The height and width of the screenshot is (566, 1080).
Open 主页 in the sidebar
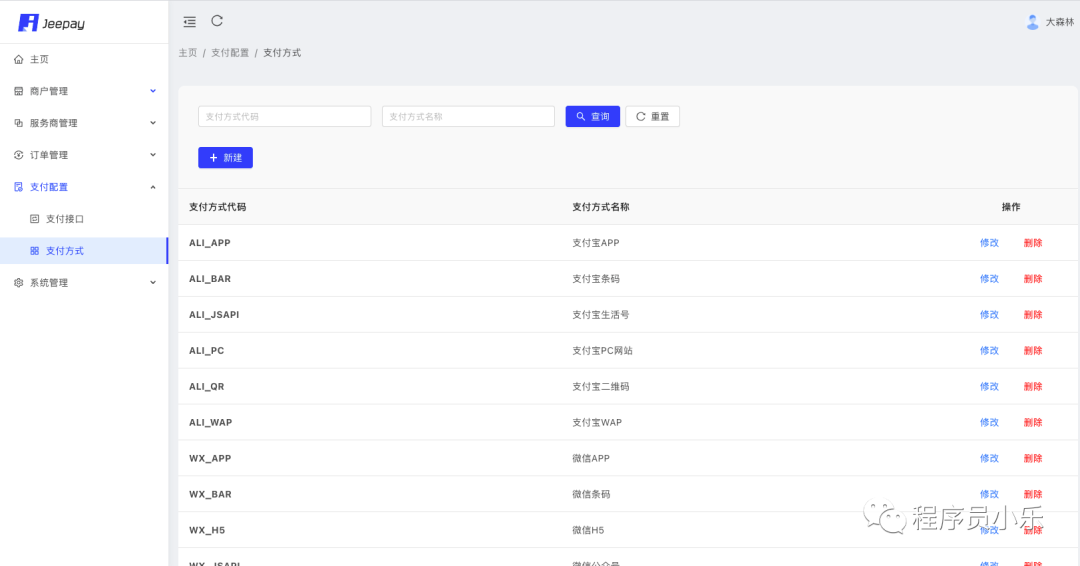(84, 59)
